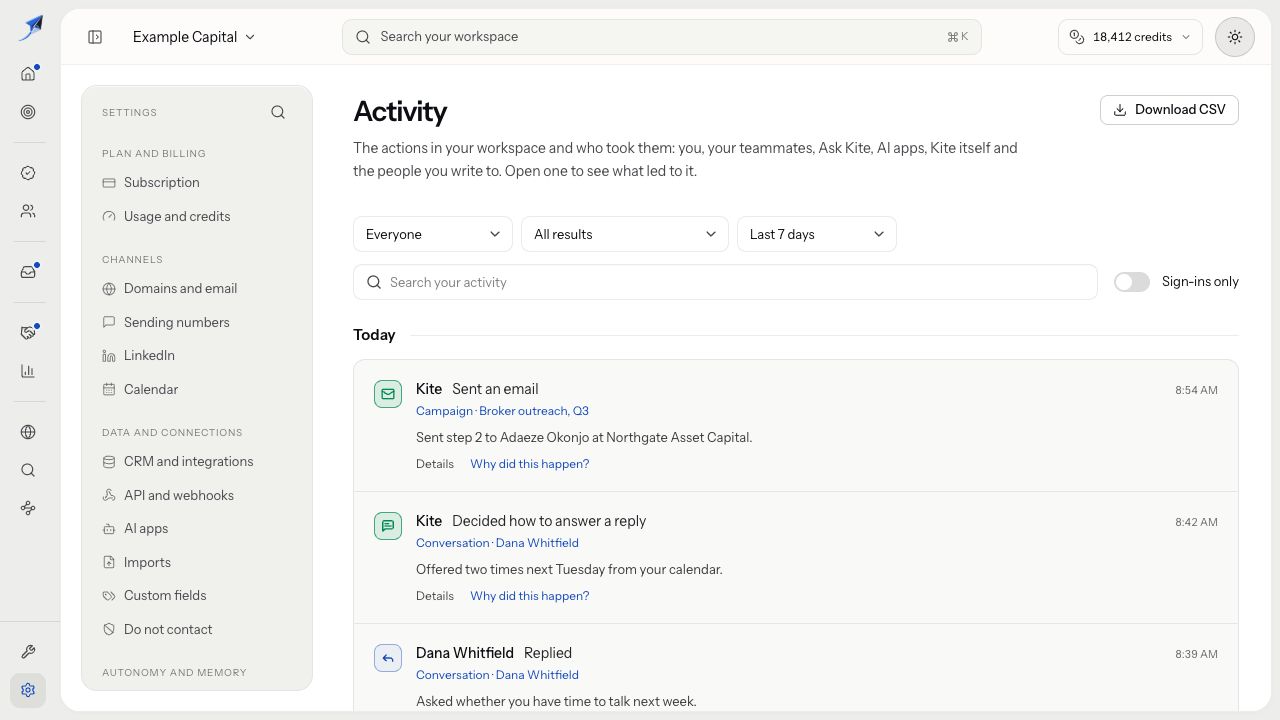Viewport: 1280px width, 720px height.
Task: Collapse the sidebar with the panel icon
Action: (x=95, y=37)
